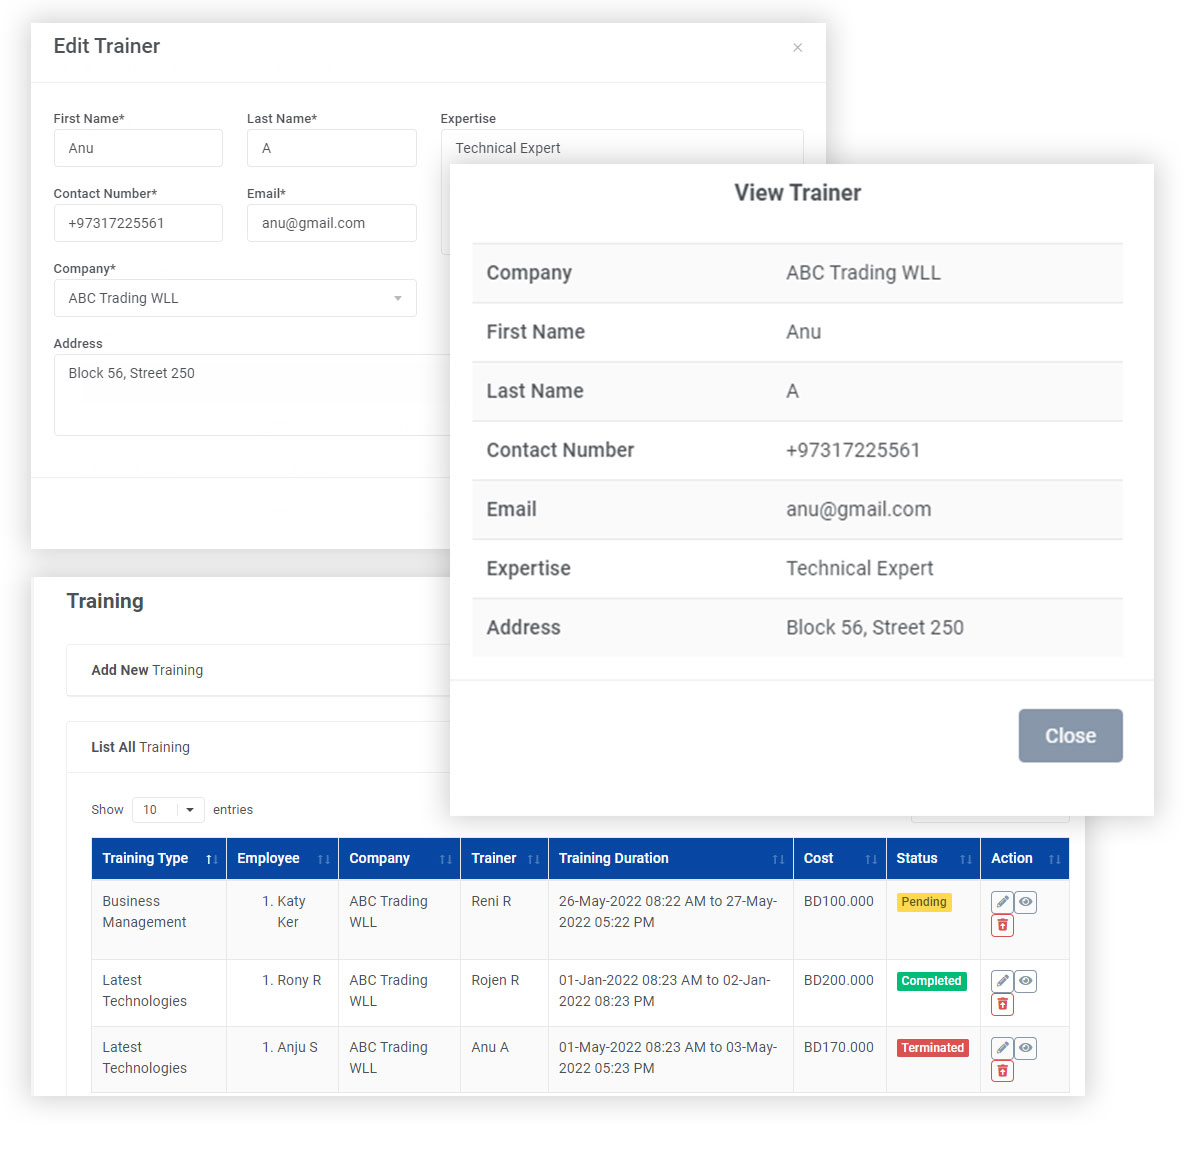Edit the Anu A trainer's training entry
The width and height of the screenshot is (1200, 1153).
coord(1002,1048)
